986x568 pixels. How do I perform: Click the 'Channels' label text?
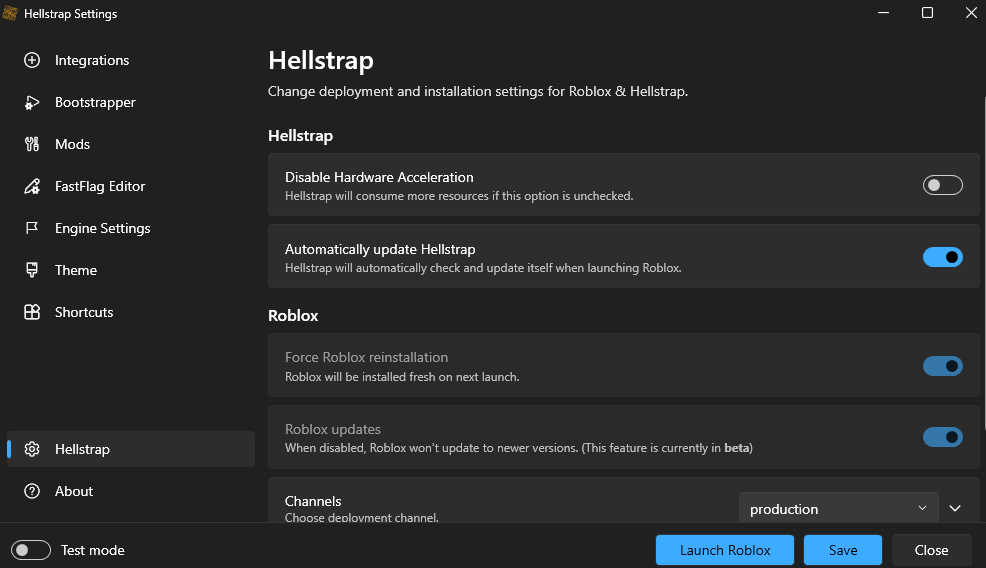tap(313, 501)
